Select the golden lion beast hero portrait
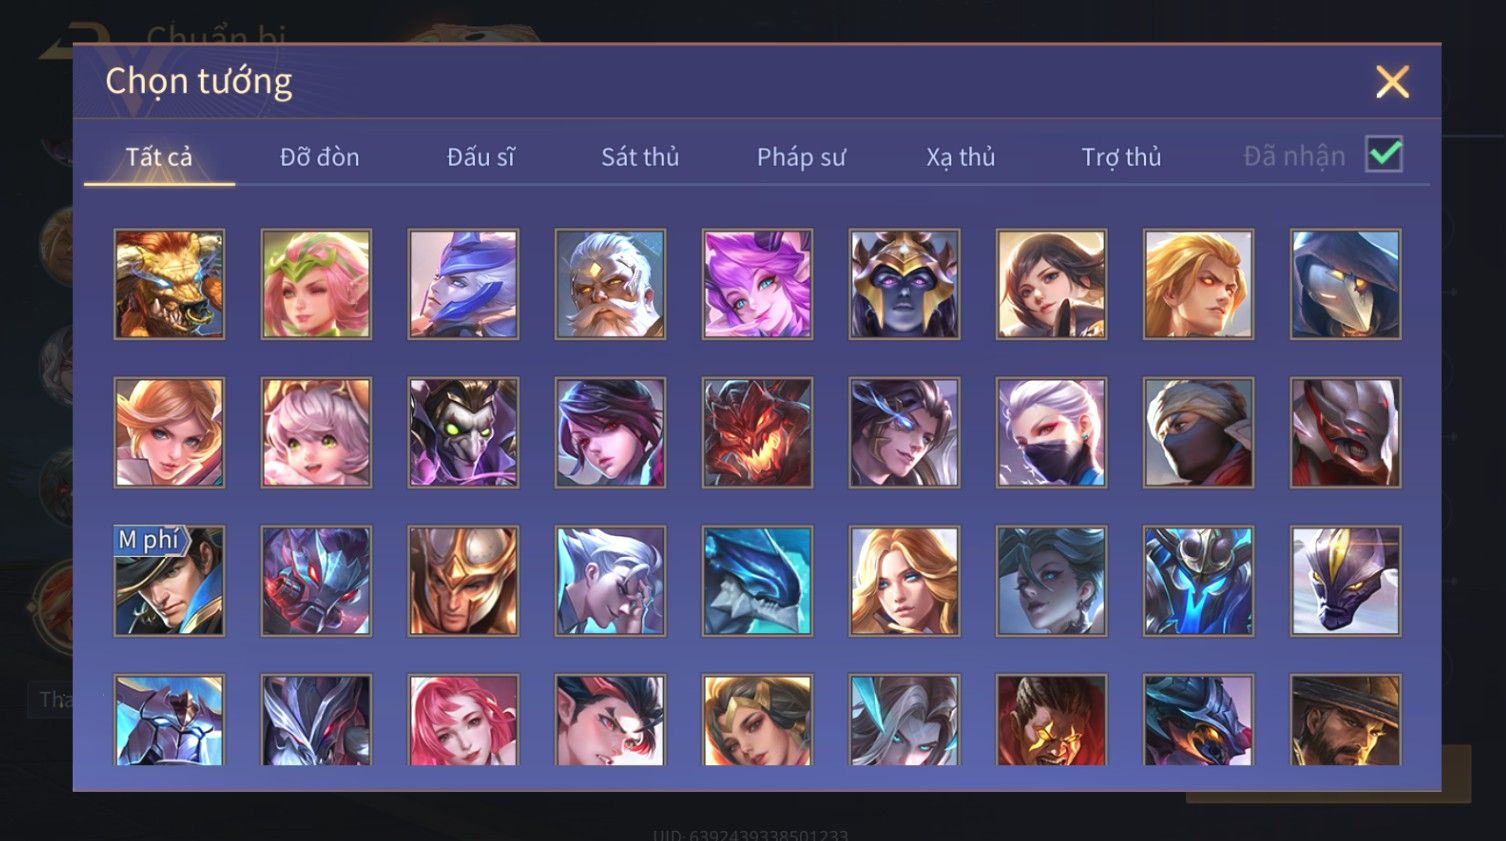The image size is (1506, 841). (x=169, y=284)
